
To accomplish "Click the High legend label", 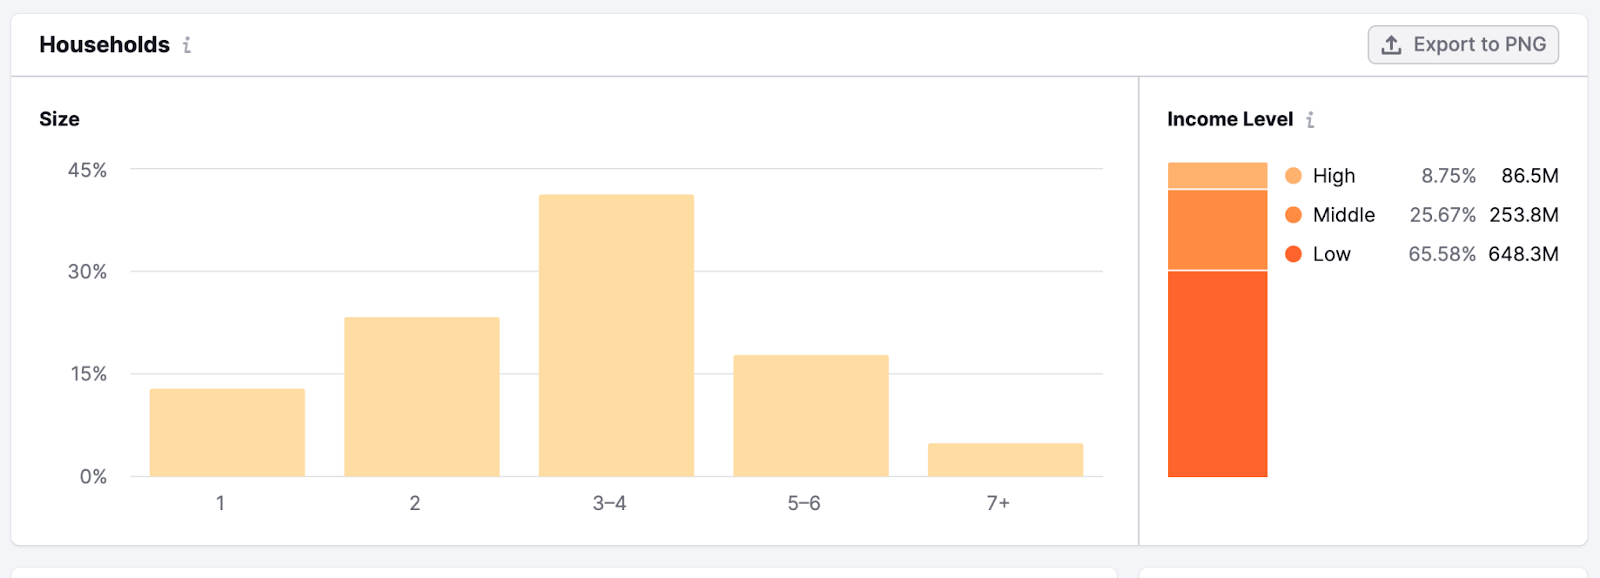I will click(1334, 176).
